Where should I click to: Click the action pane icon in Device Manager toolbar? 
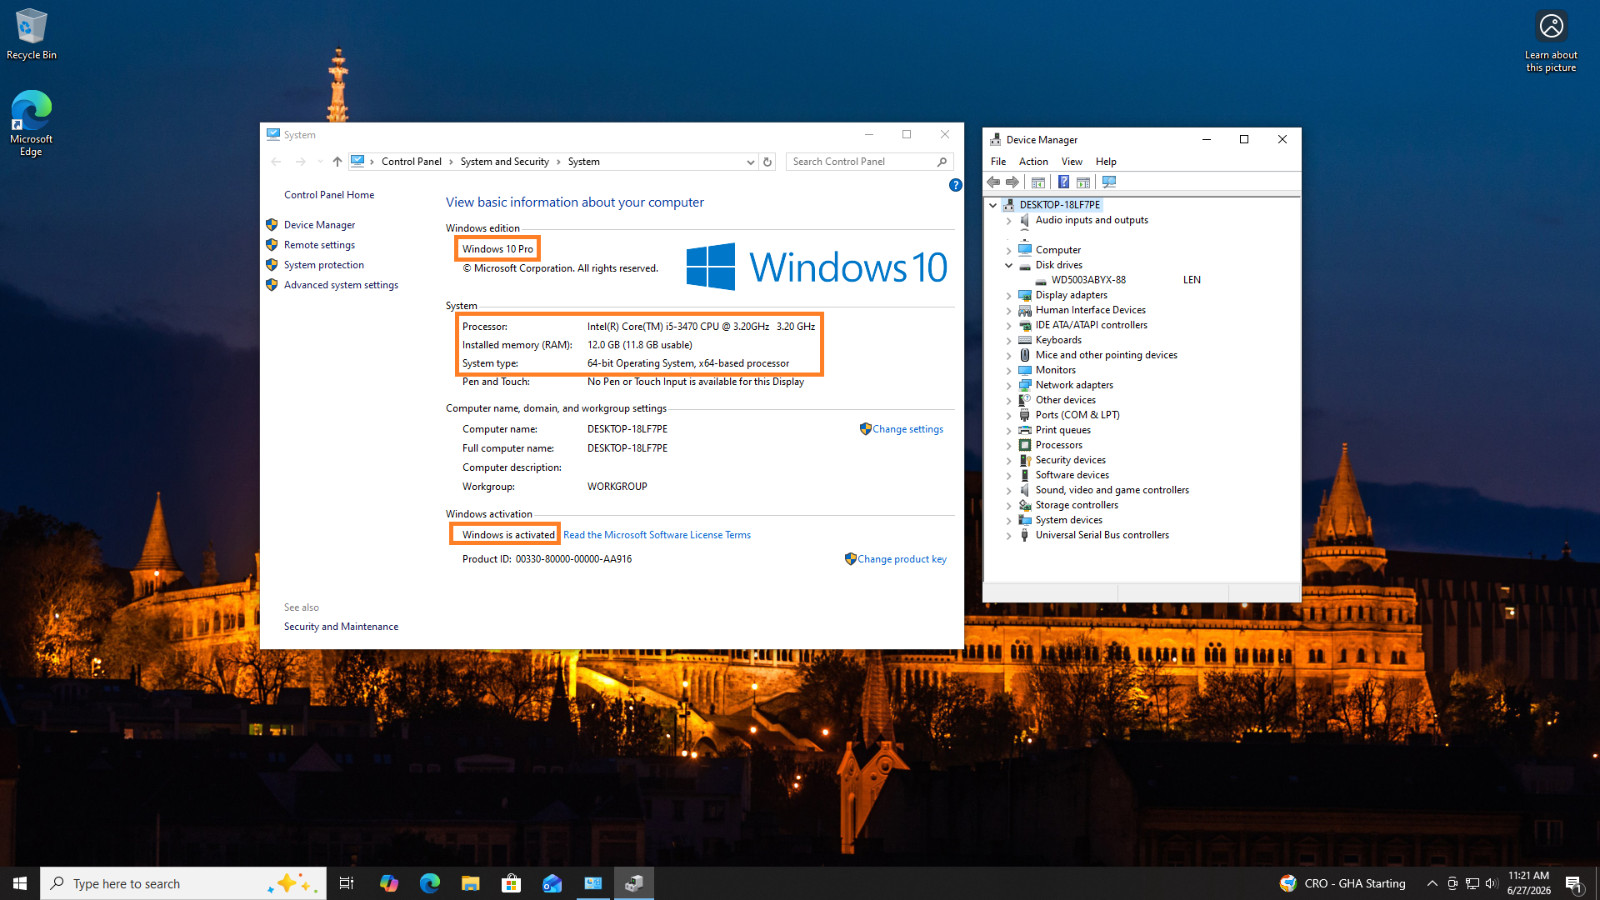pyautogui.click(x=1083, y=182)
